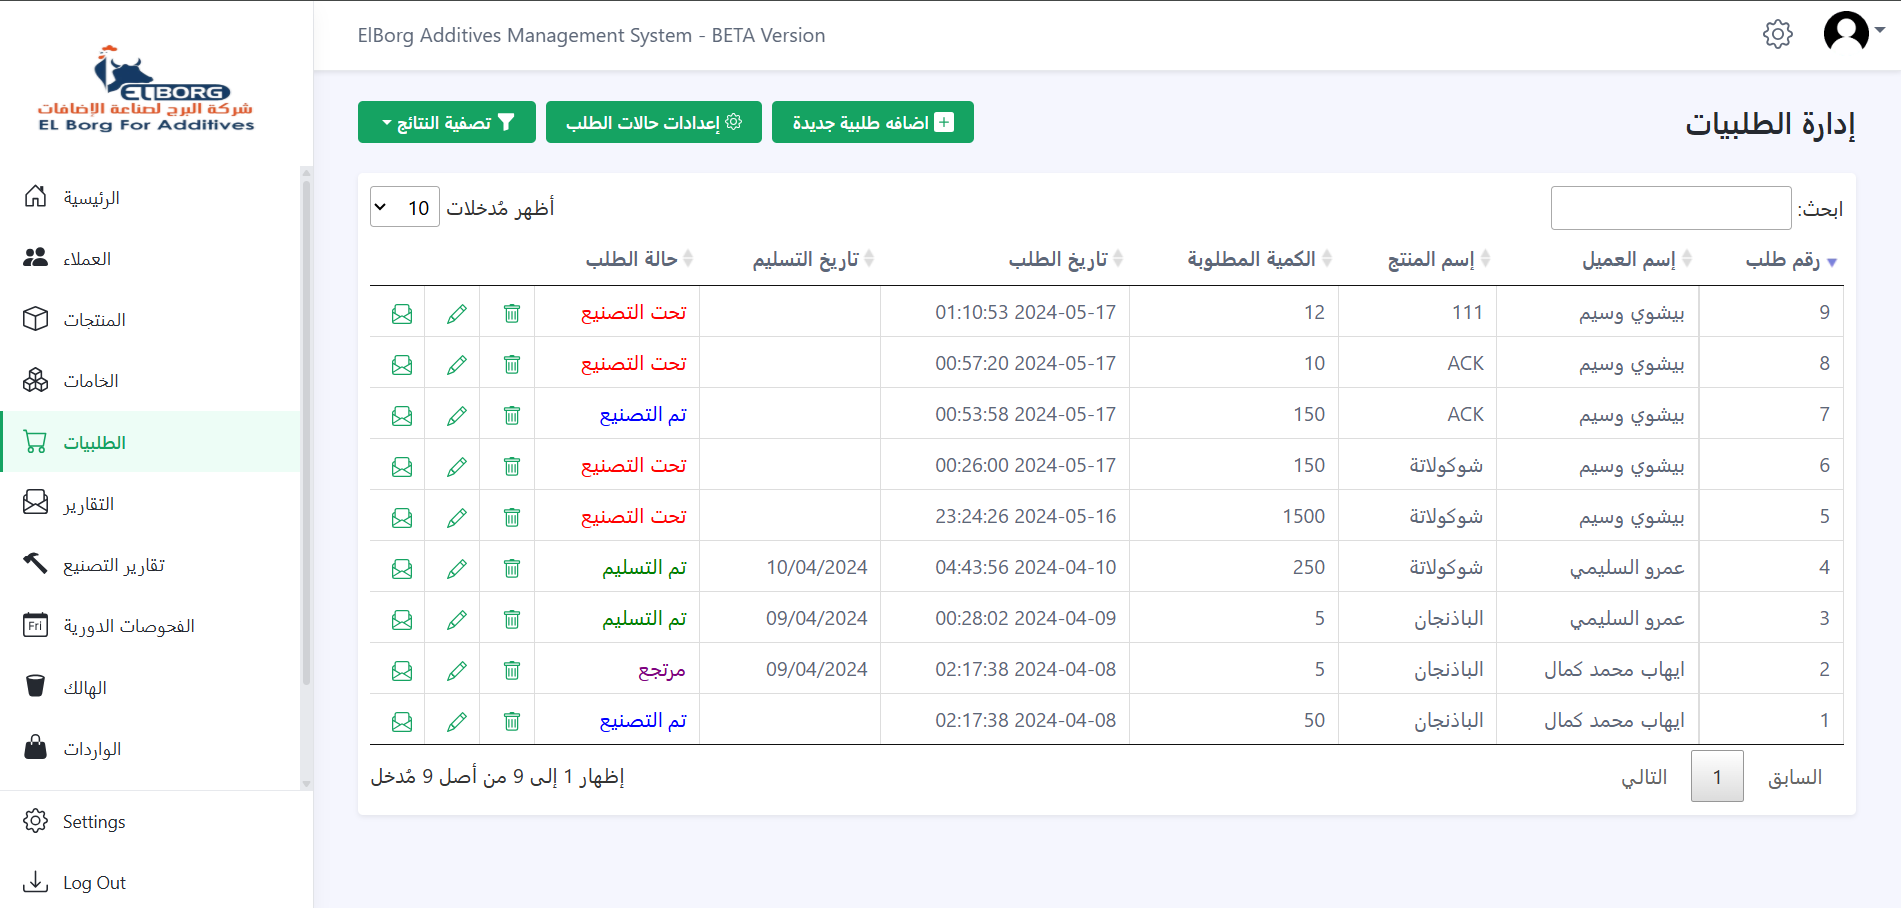Open تقارير التصنيع from sidebar

point(113,565)
